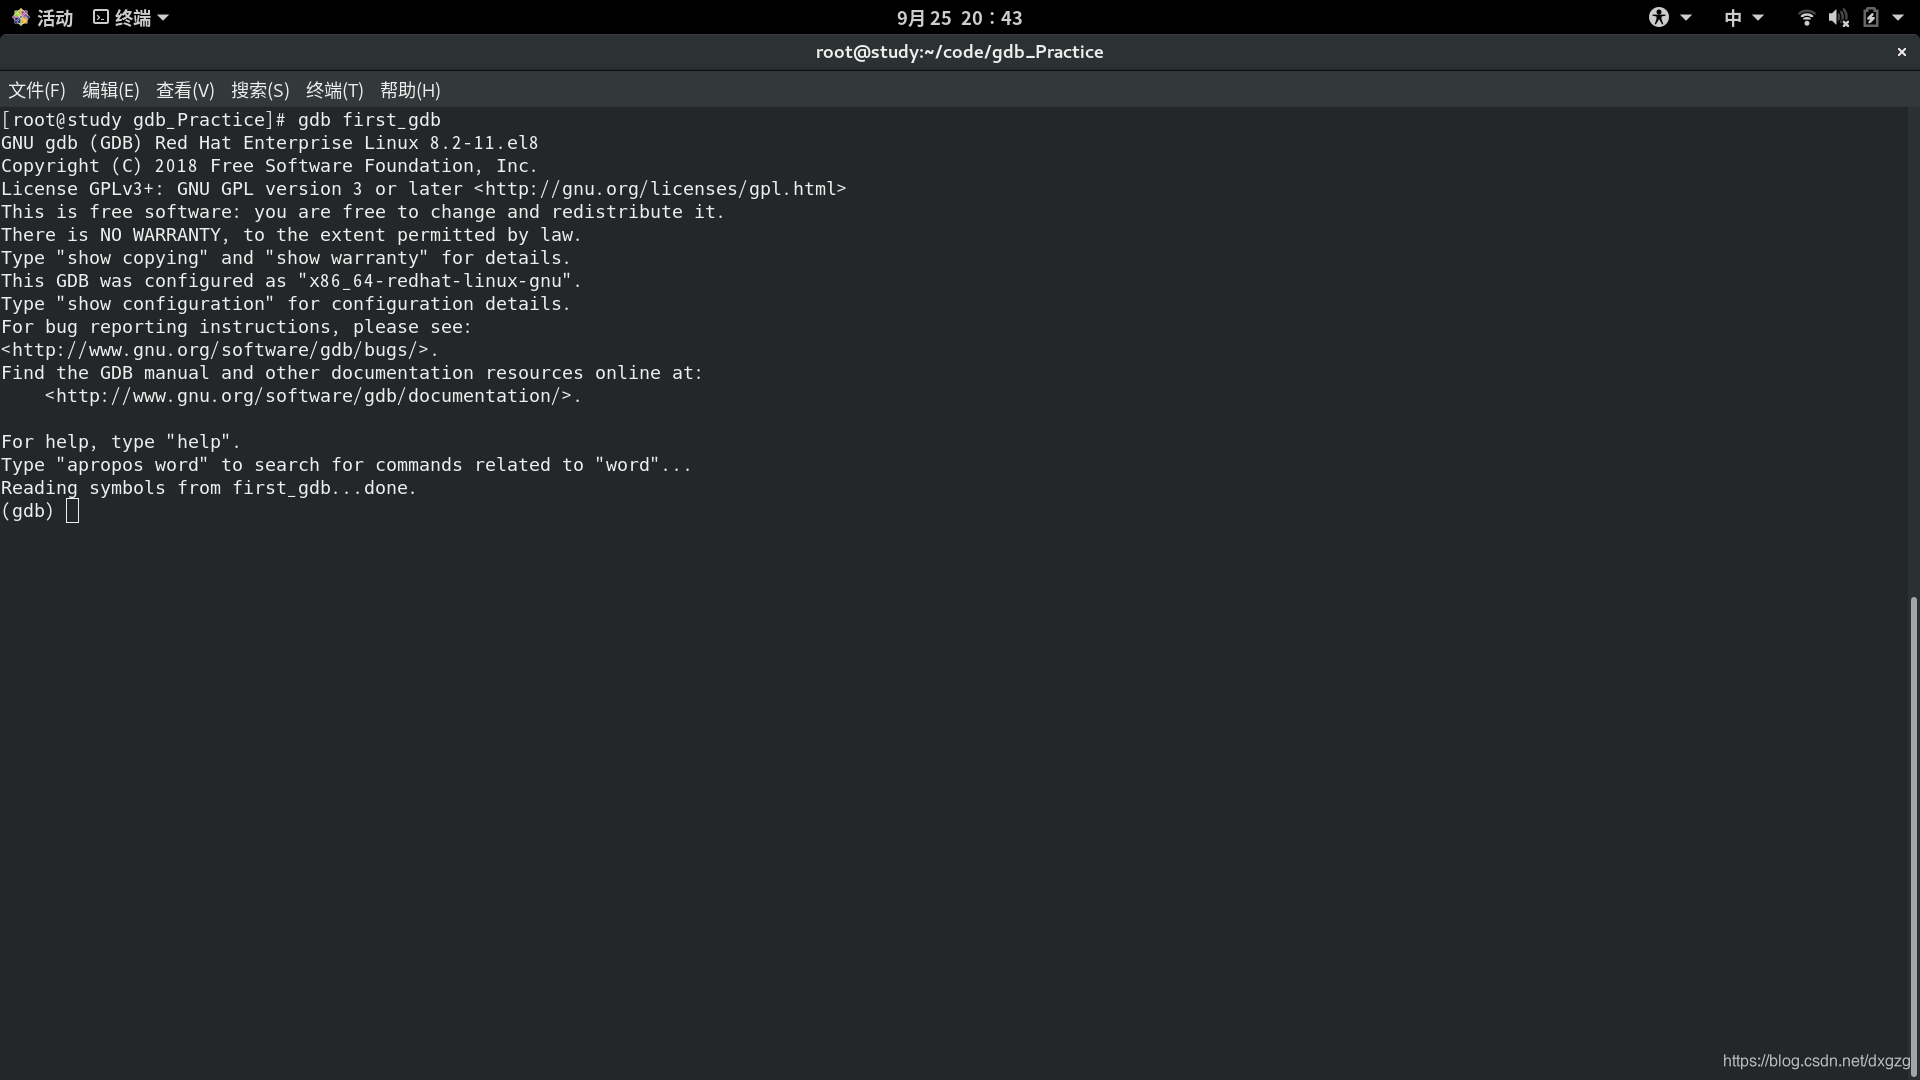Image resolution: width=1920 pixels, height=1080 pixels.
Task: Expand the system menu arrow
Action: [x=1898, y=17]
